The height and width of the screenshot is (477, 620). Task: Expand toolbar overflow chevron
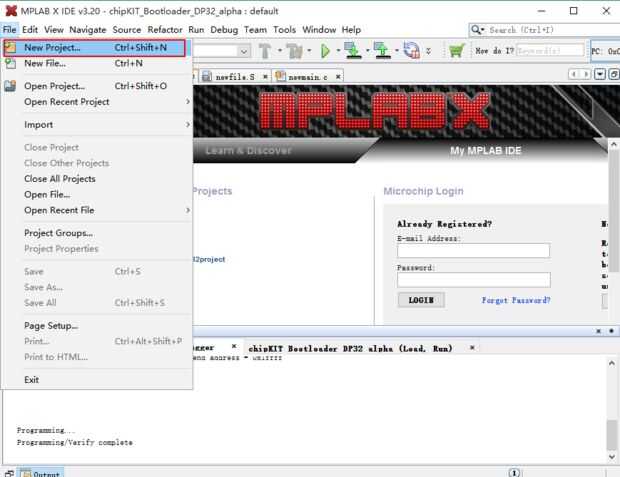pos(428,51)
